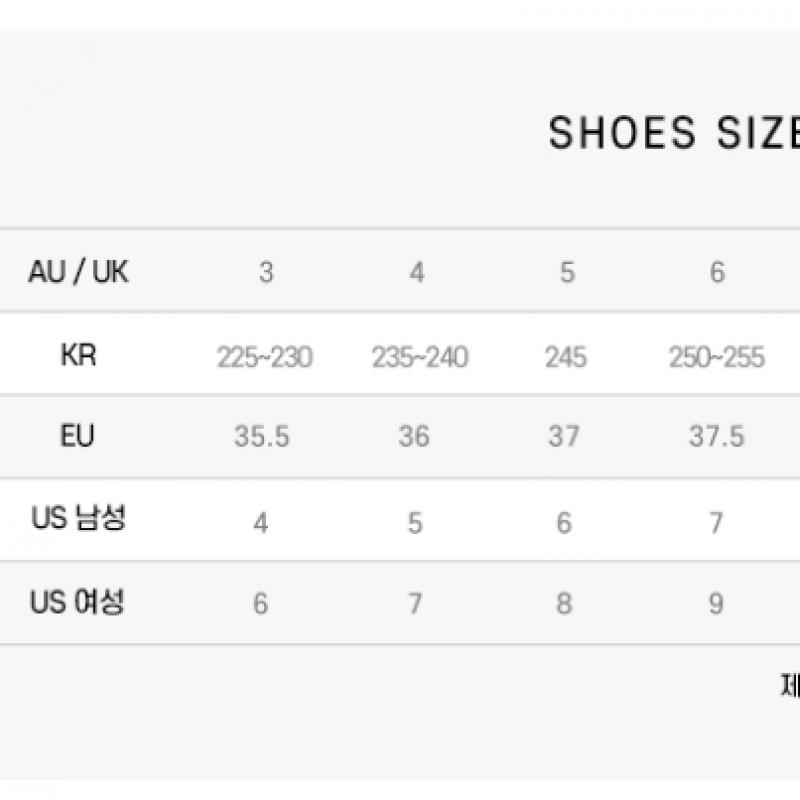This screenshot has width=800, height=800.
Task: Click AU / UK size 6 cell
Action: tap(716, 273)
